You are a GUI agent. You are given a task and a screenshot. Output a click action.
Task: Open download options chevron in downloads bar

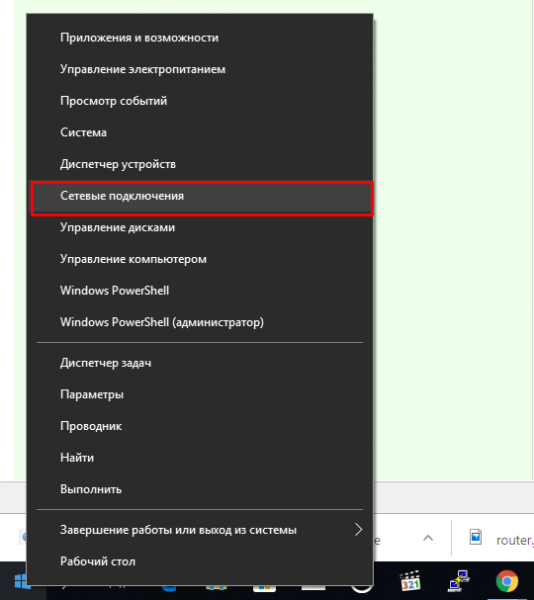pyautogui.click(x=428, y=538)
